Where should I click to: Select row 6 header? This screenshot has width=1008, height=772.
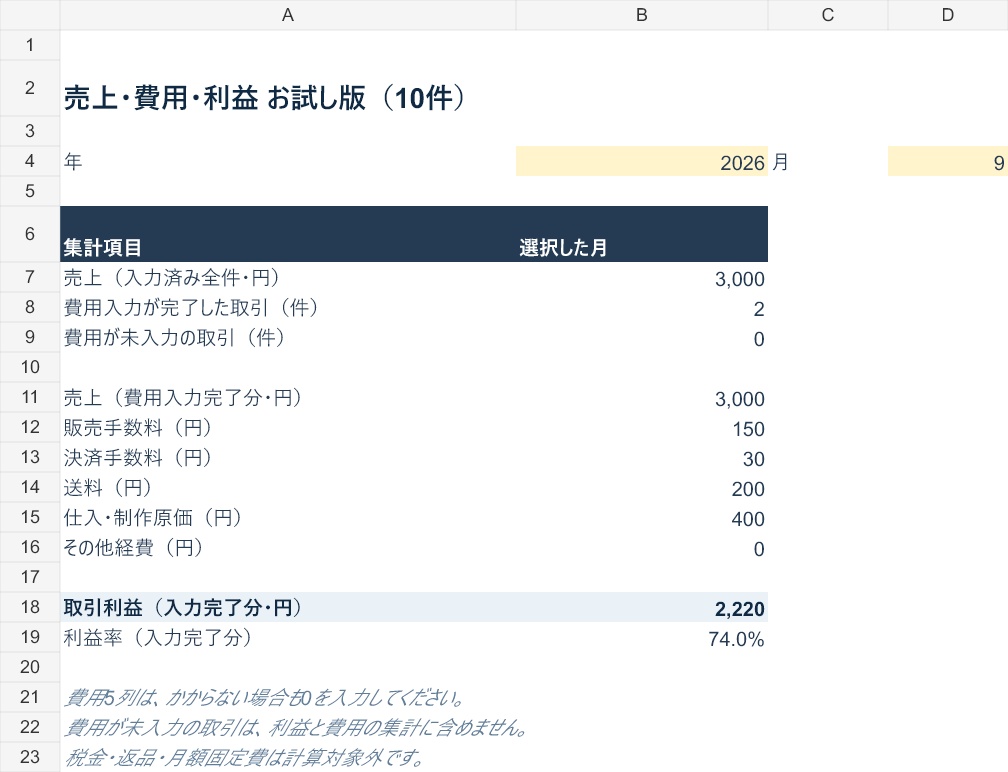pos(30,234)
